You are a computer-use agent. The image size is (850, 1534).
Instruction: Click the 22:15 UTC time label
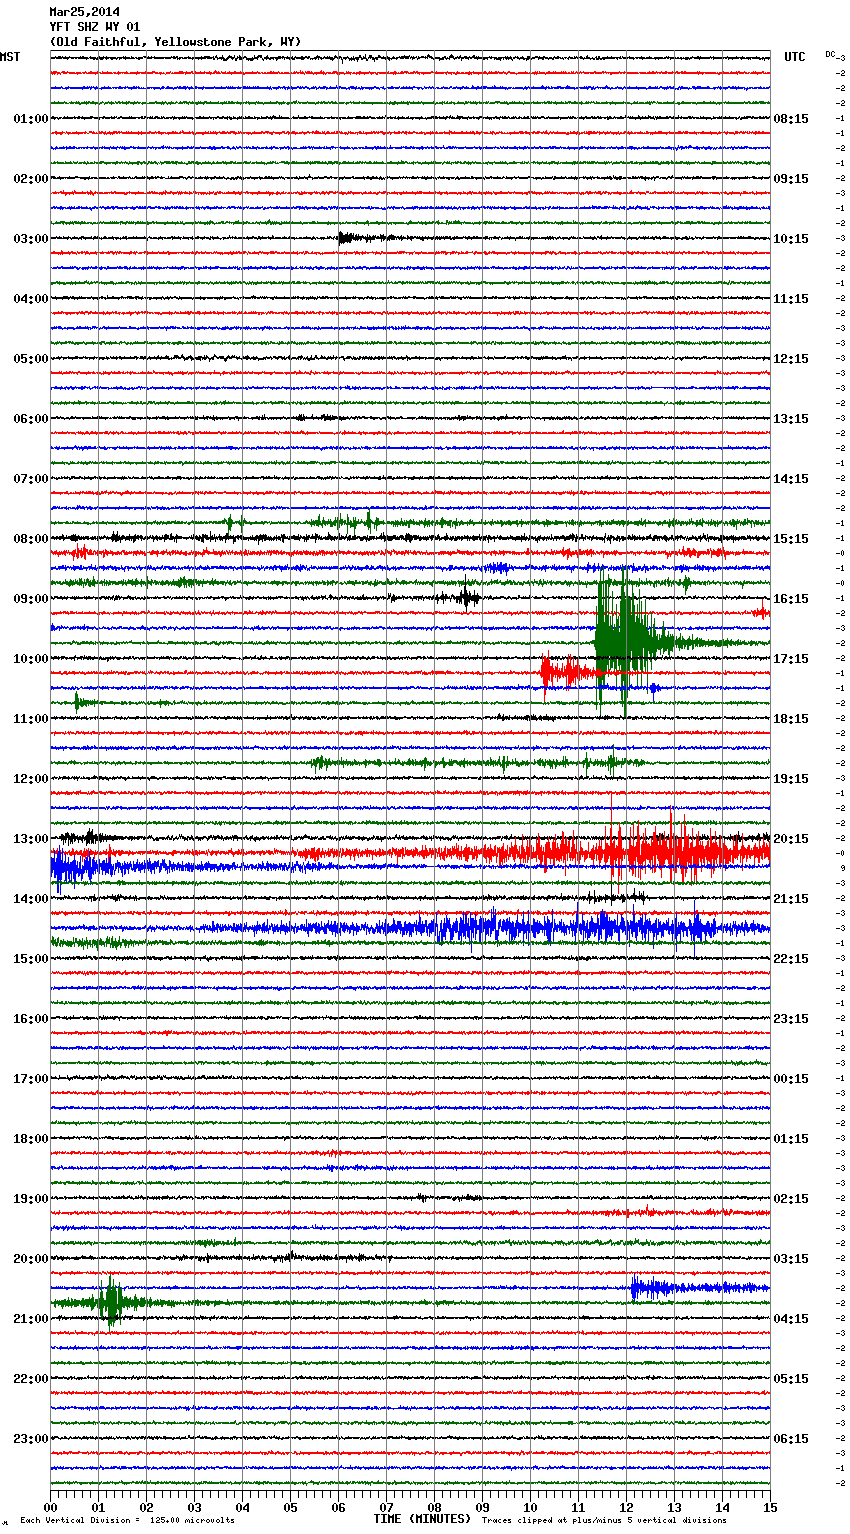pyautogui.click(x=791, y=959)
